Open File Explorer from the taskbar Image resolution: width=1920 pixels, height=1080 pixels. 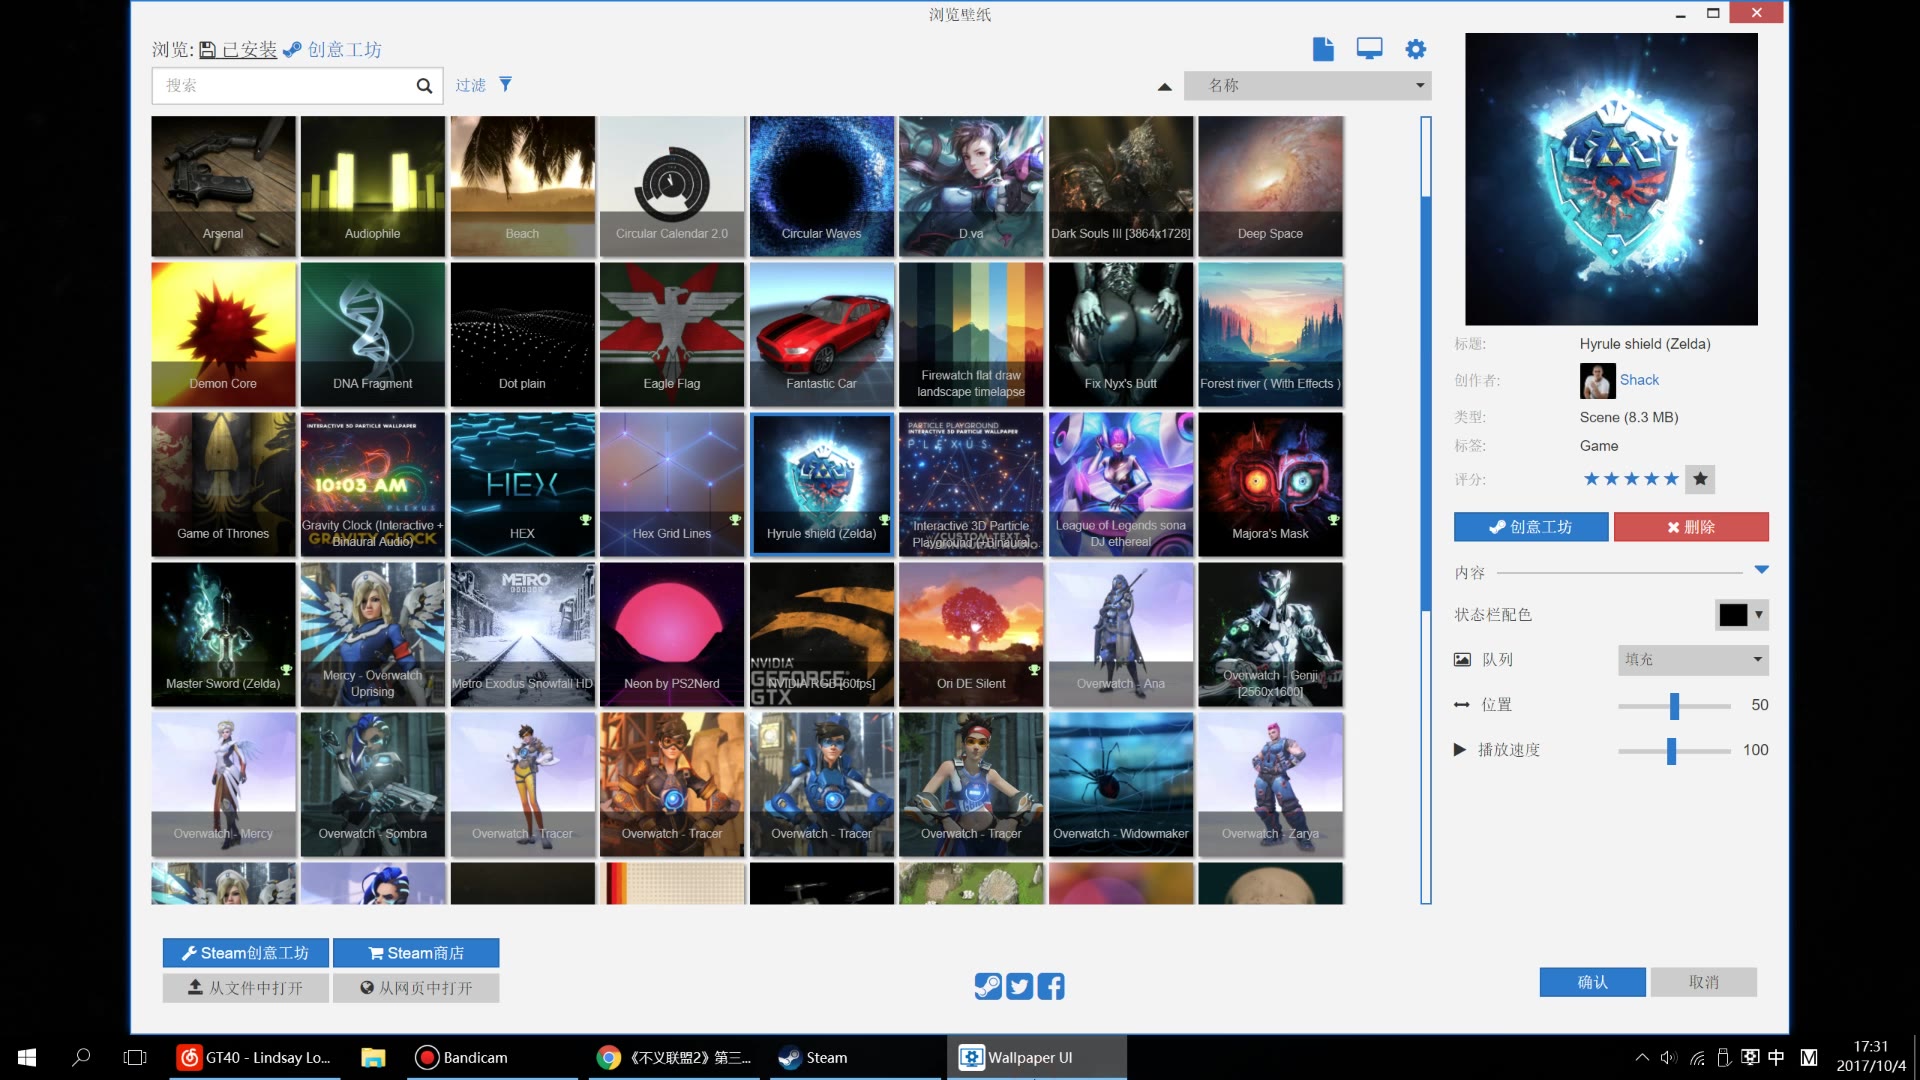(x=373, y=1057)
